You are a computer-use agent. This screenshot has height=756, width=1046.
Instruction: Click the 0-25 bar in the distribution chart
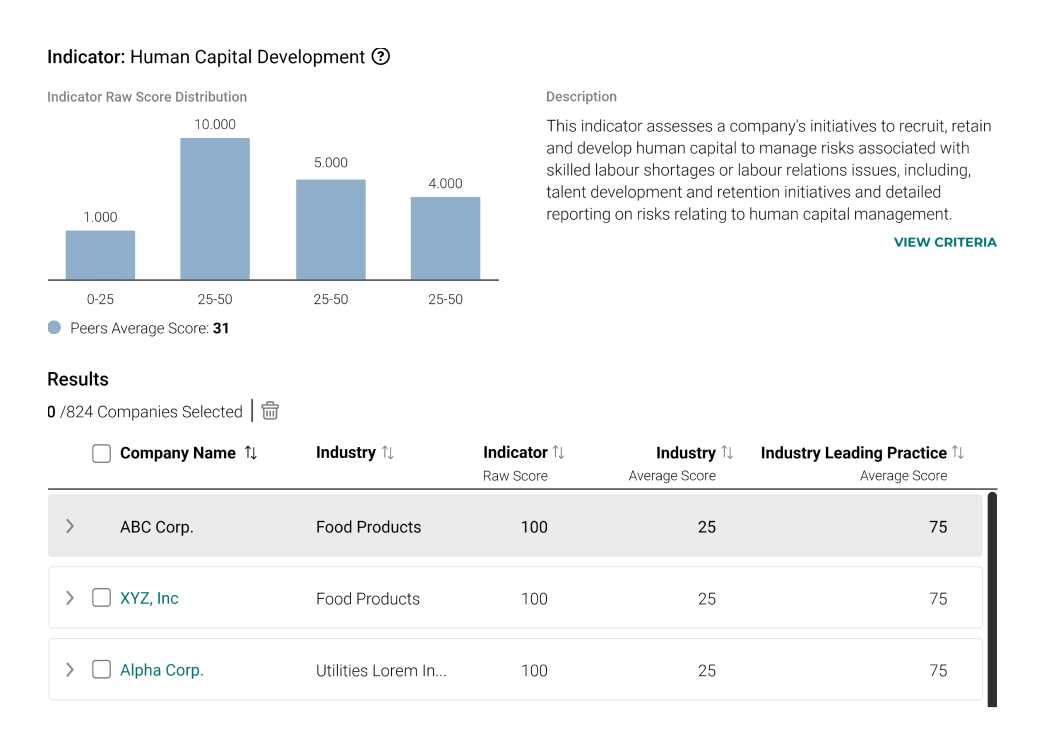click(100, 255)
